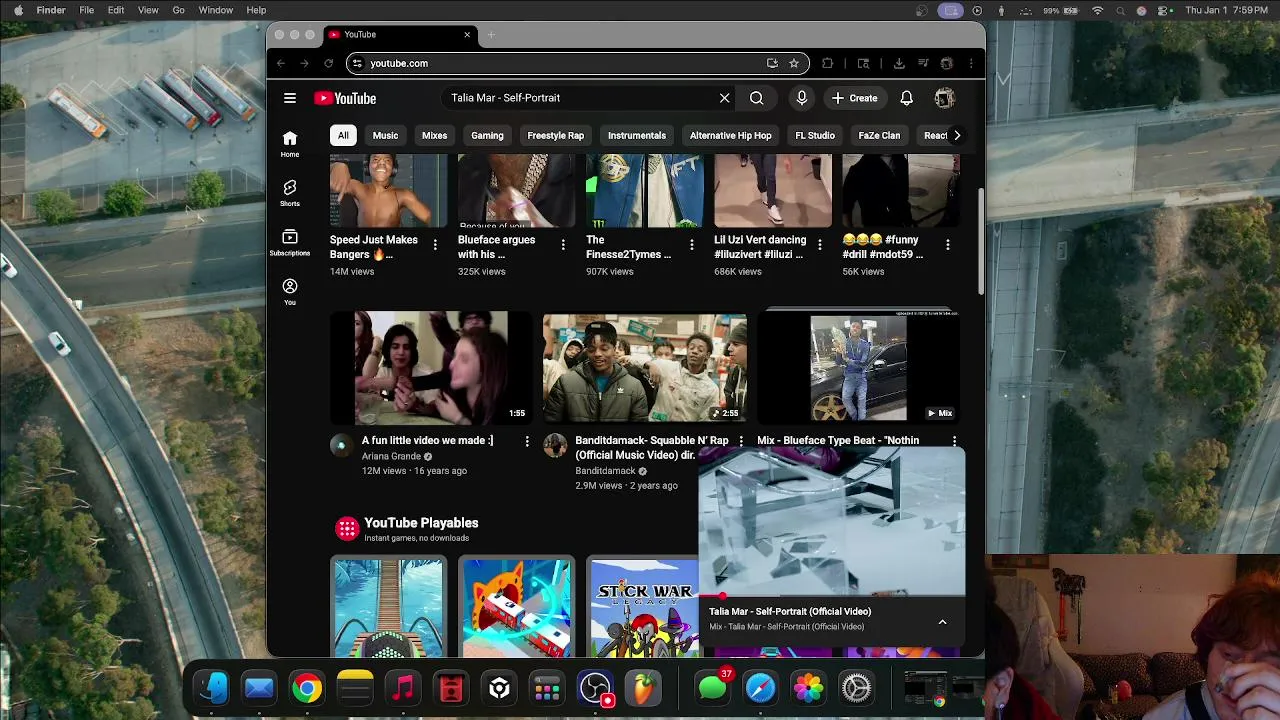This screenshot has height=720, width=1280.
Task: Open the You page in sidebar
Action: (x=290, y=292)
